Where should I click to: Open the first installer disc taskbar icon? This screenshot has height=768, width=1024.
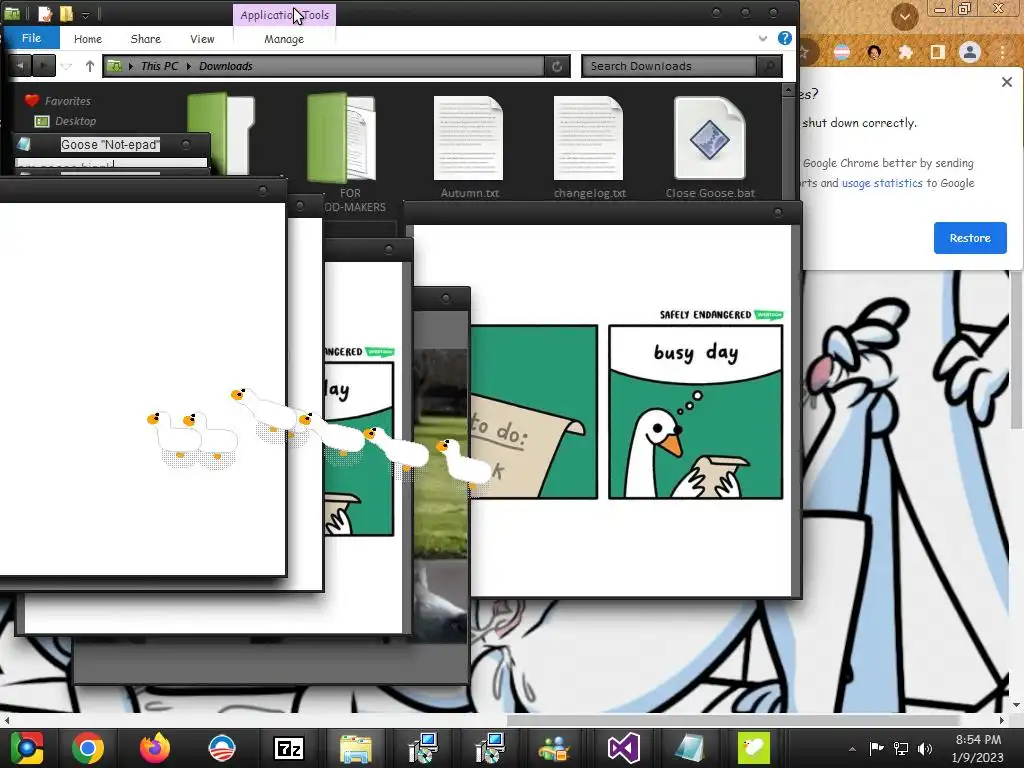pyautogui.click(x=423, y=748)
